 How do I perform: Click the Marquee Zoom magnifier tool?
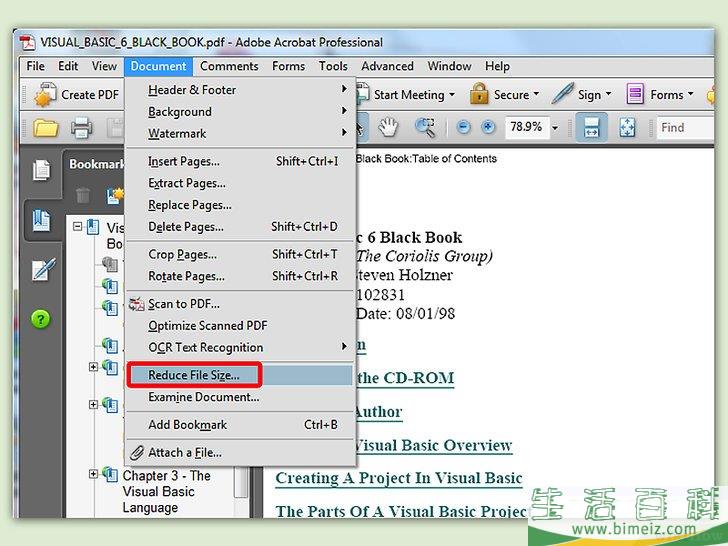point(425,127)
